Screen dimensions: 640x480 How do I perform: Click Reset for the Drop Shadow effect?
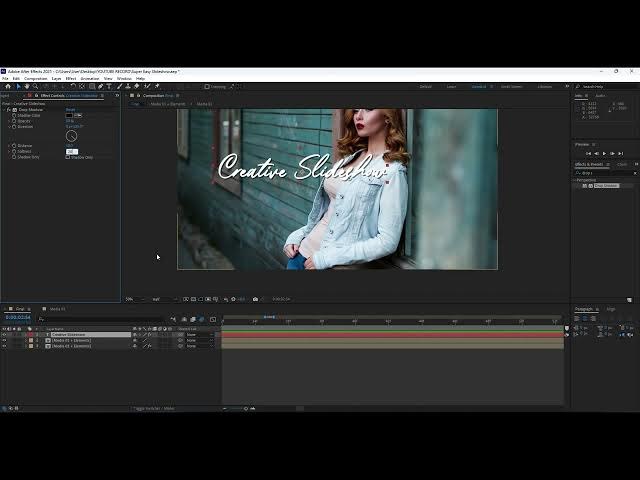click(70, 109)
